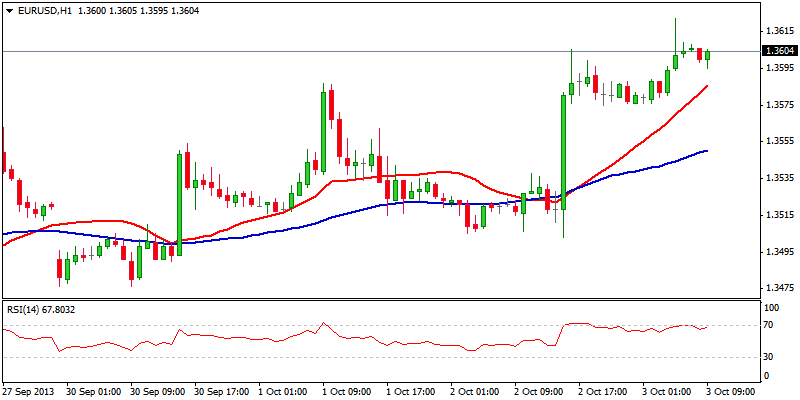Click the chart menu triangle beside EURUSD,H1
This screenshot has height=400, width=800.
pos(9,11)
